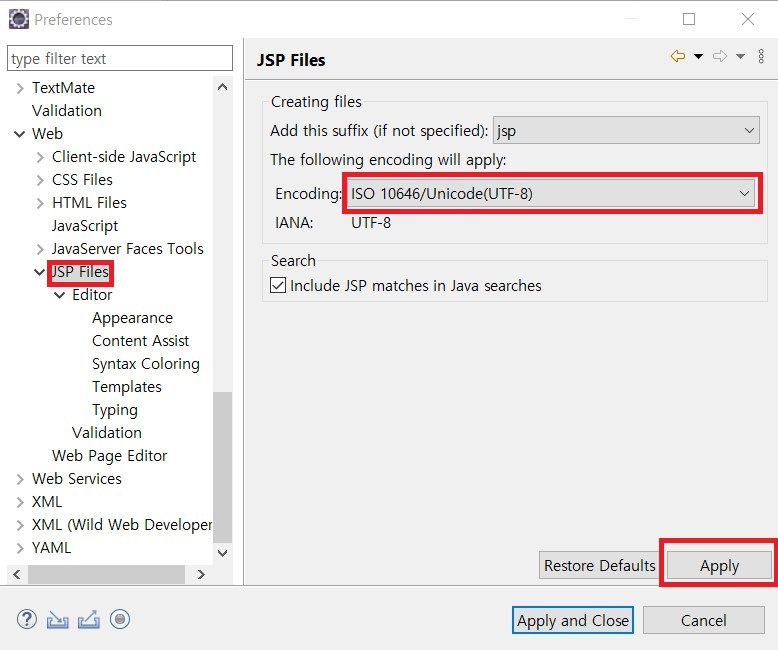Open the forward history dropdown arrow
The image size is (778, 650).
pos(740,56)
